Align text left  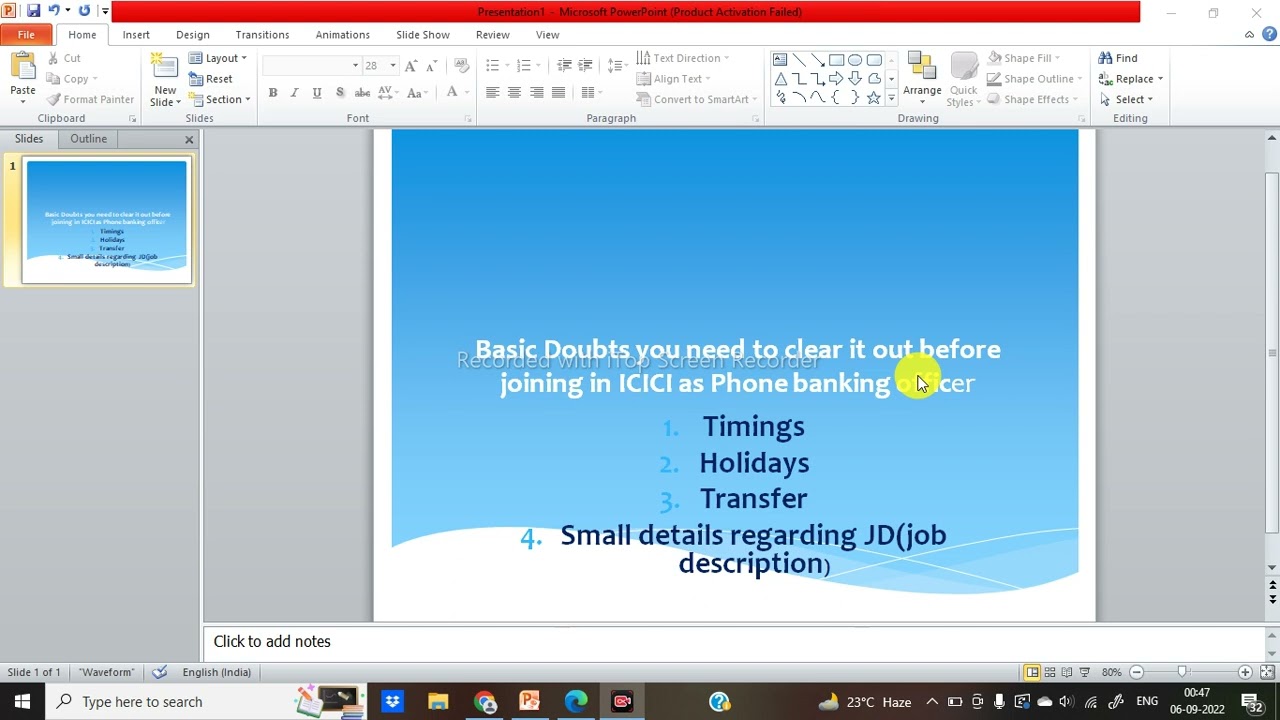tap(492, 93)
